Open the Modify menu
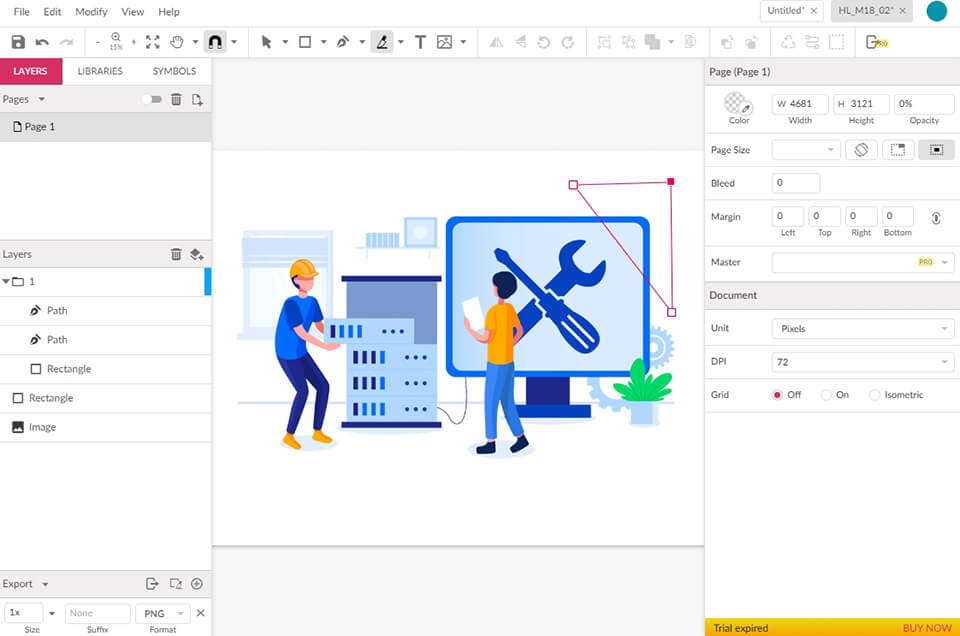Image resolution: width=960 pixels, height=636 pixels. pos(91,12)
